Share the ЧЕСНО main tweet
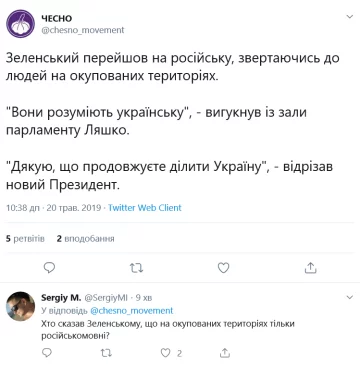This screenshot has height=366, width=360. coord(311,267)
